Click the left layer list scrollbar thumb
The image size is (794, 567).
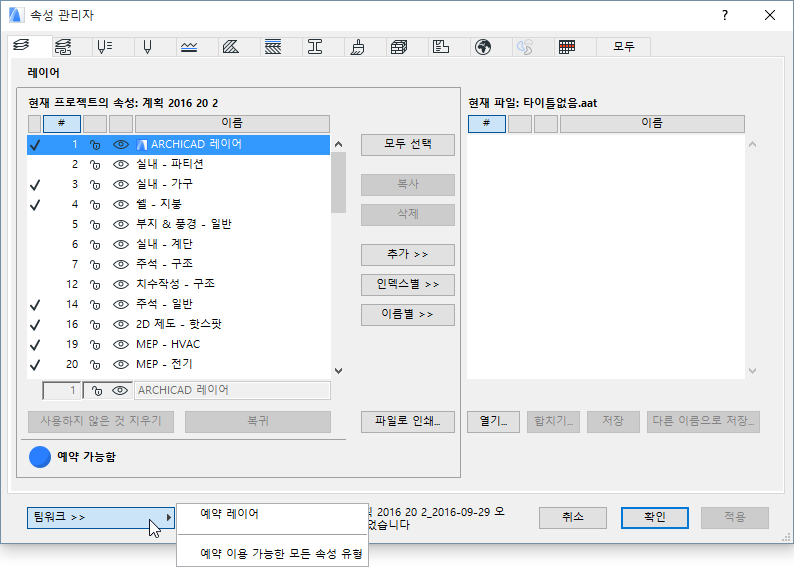coord(339,182)
